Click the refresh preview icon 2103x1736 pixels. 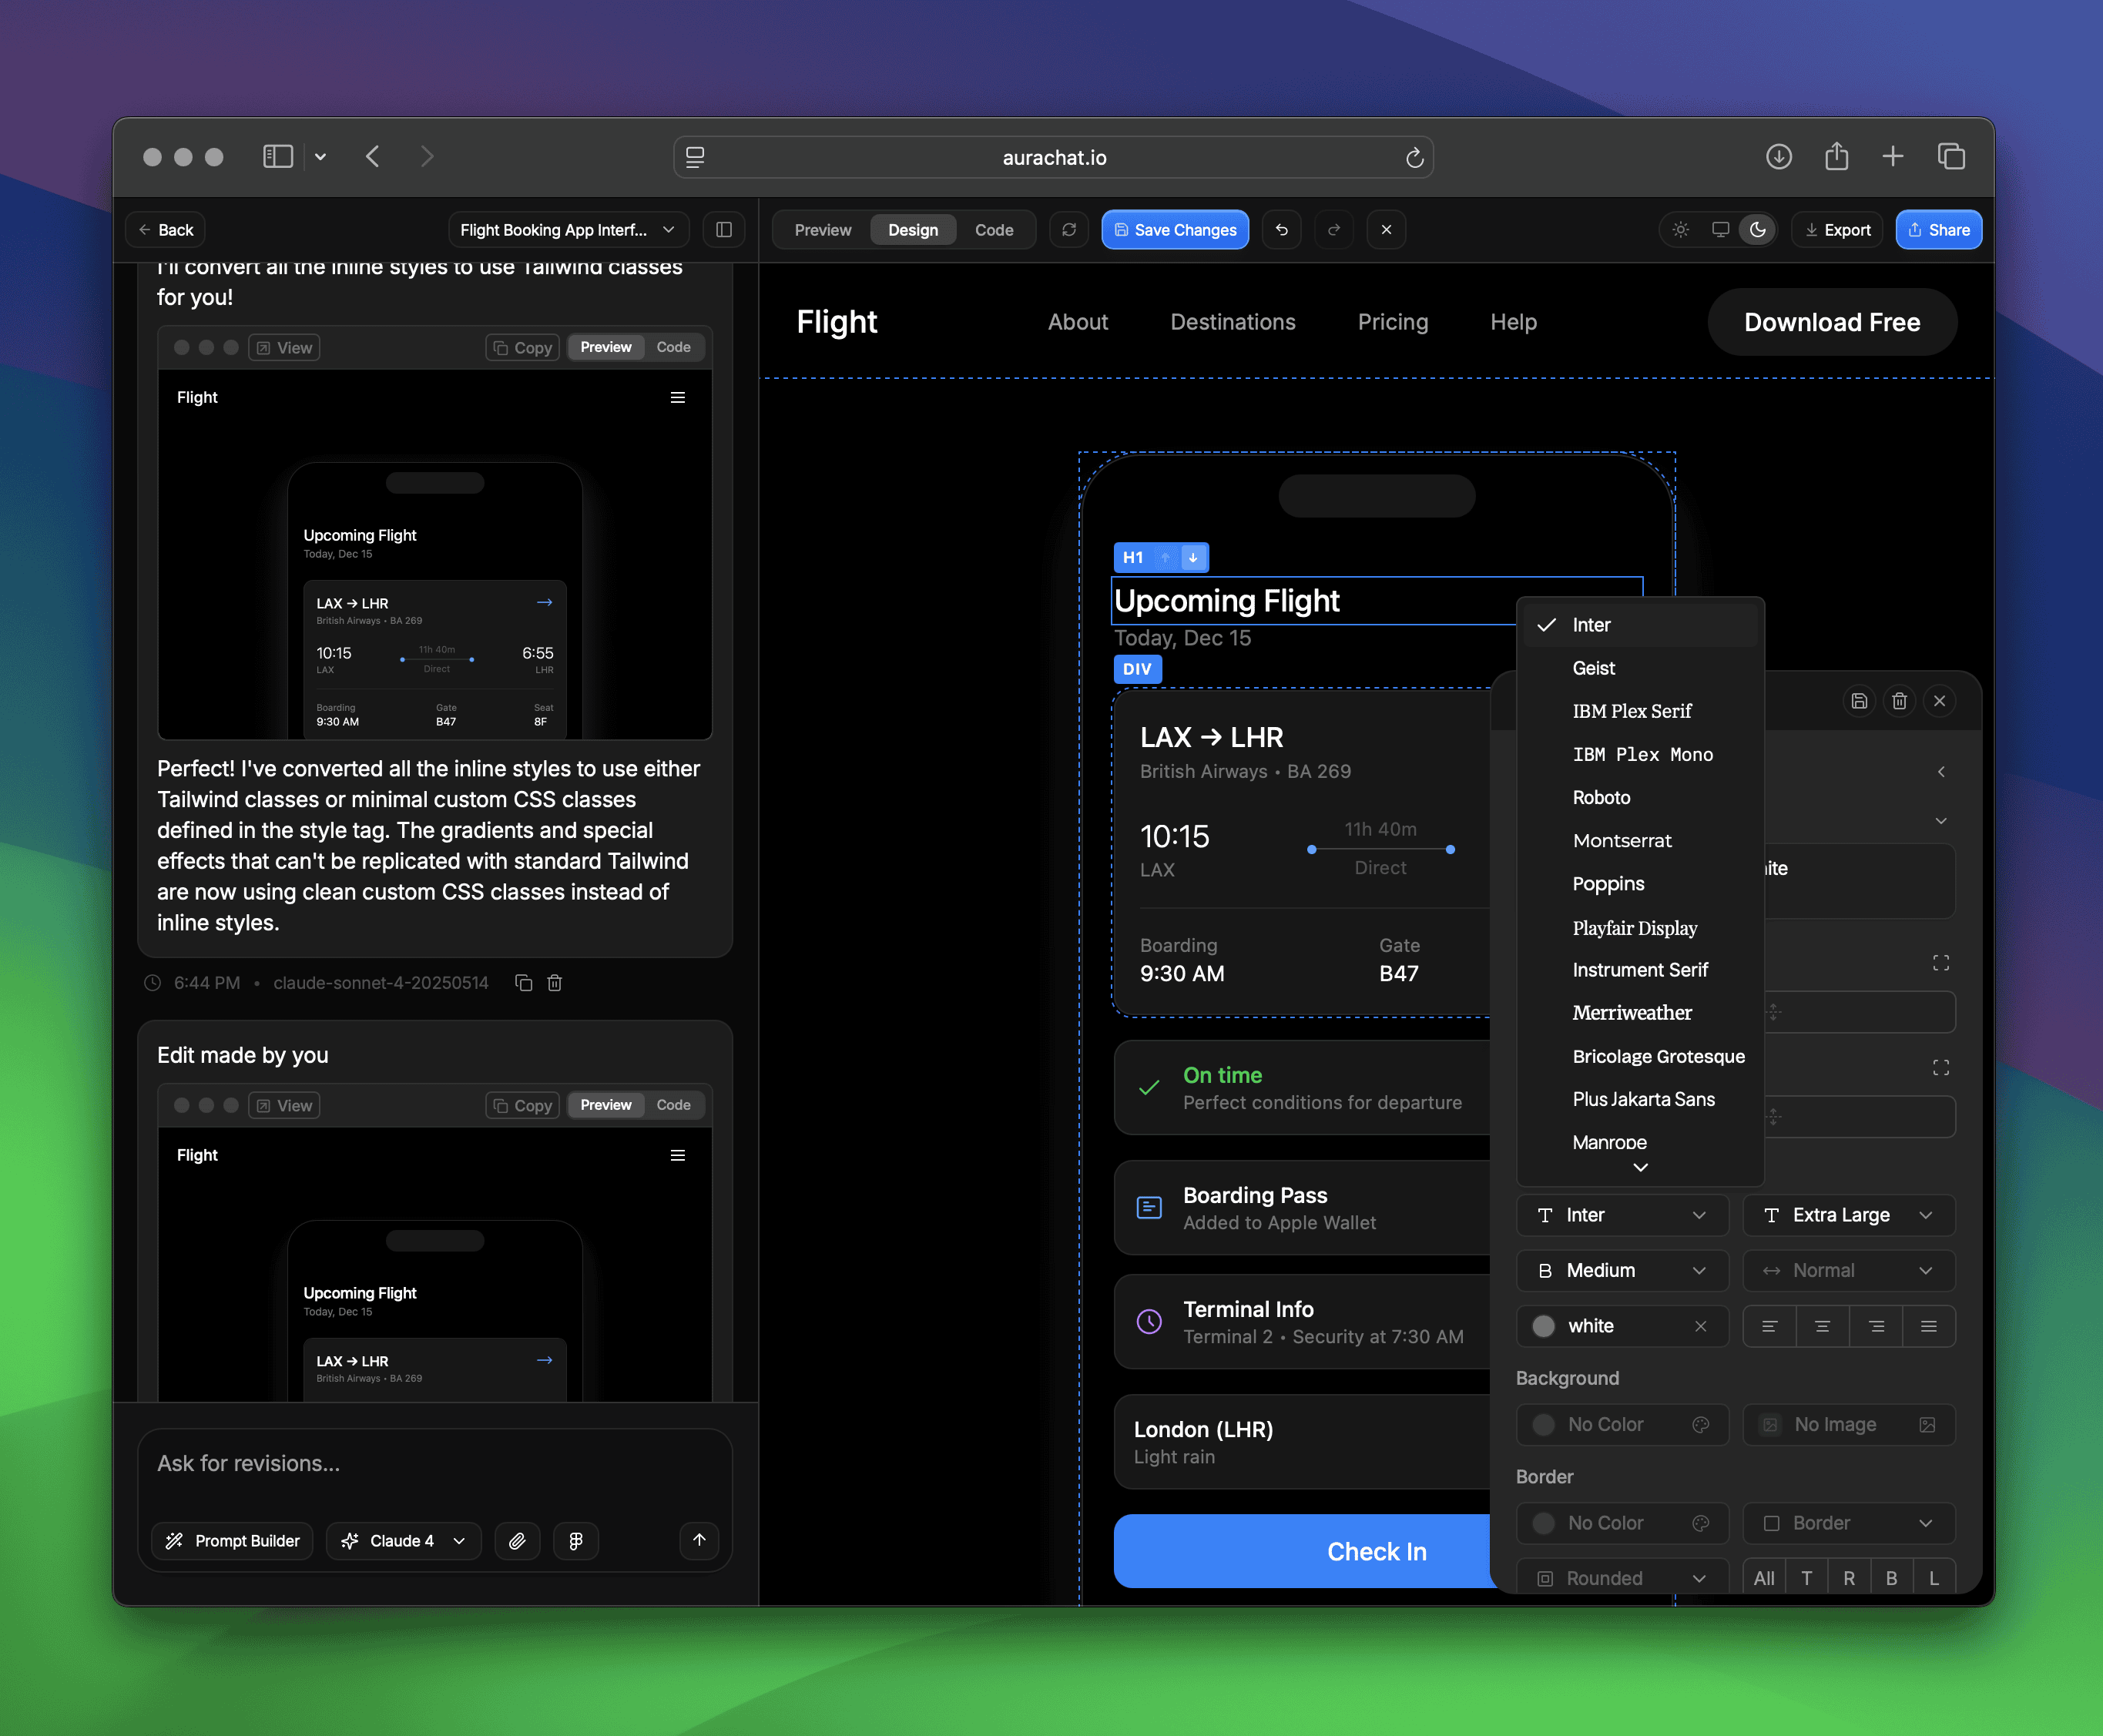point(1069,230)
